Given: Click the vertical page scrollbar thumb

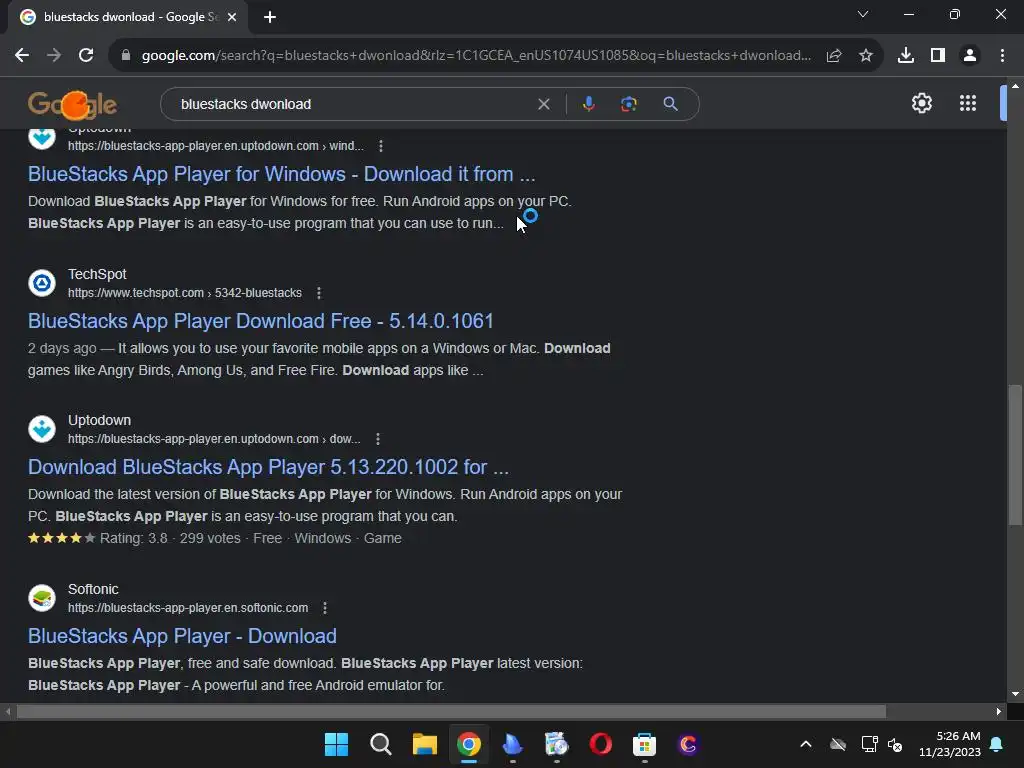Looking at the screenshot, I should click(x=1015, y=455).
